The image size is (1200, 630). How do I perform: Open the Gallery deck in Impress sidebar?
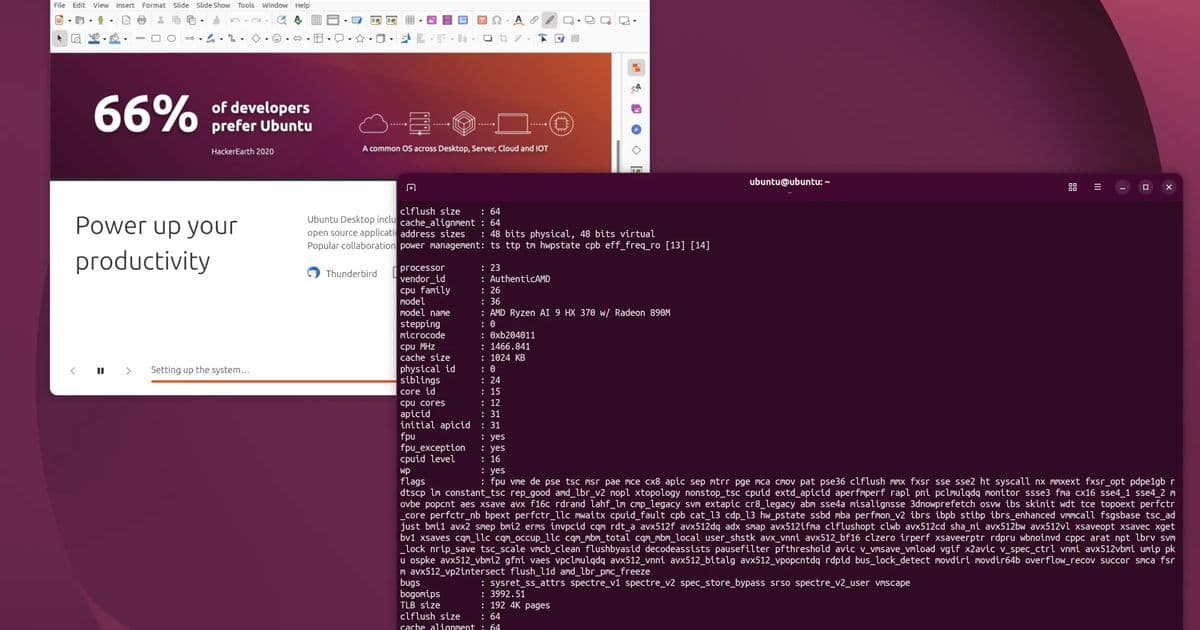636,109
